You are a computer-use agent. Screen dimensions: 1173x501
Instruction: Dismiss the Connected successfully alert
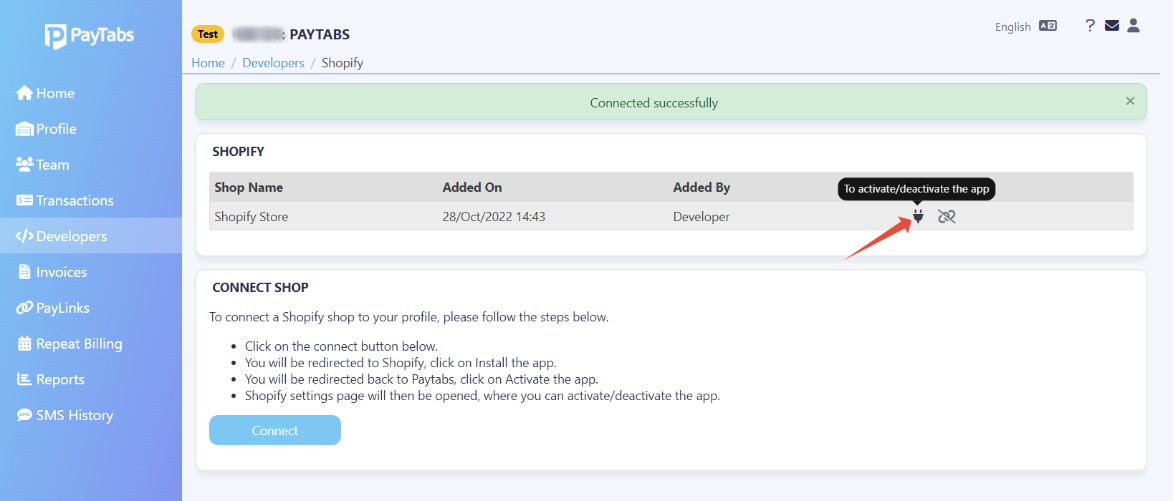coord(1130,101)
